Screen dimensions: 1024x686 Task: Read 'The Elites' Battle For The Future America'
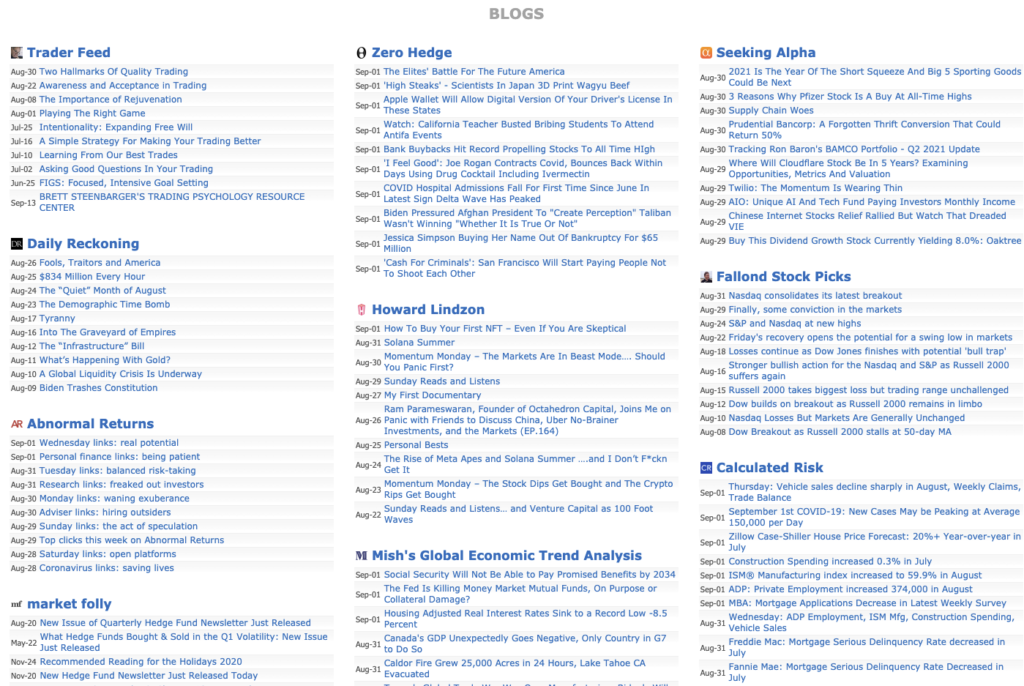(x=473, y=72)
